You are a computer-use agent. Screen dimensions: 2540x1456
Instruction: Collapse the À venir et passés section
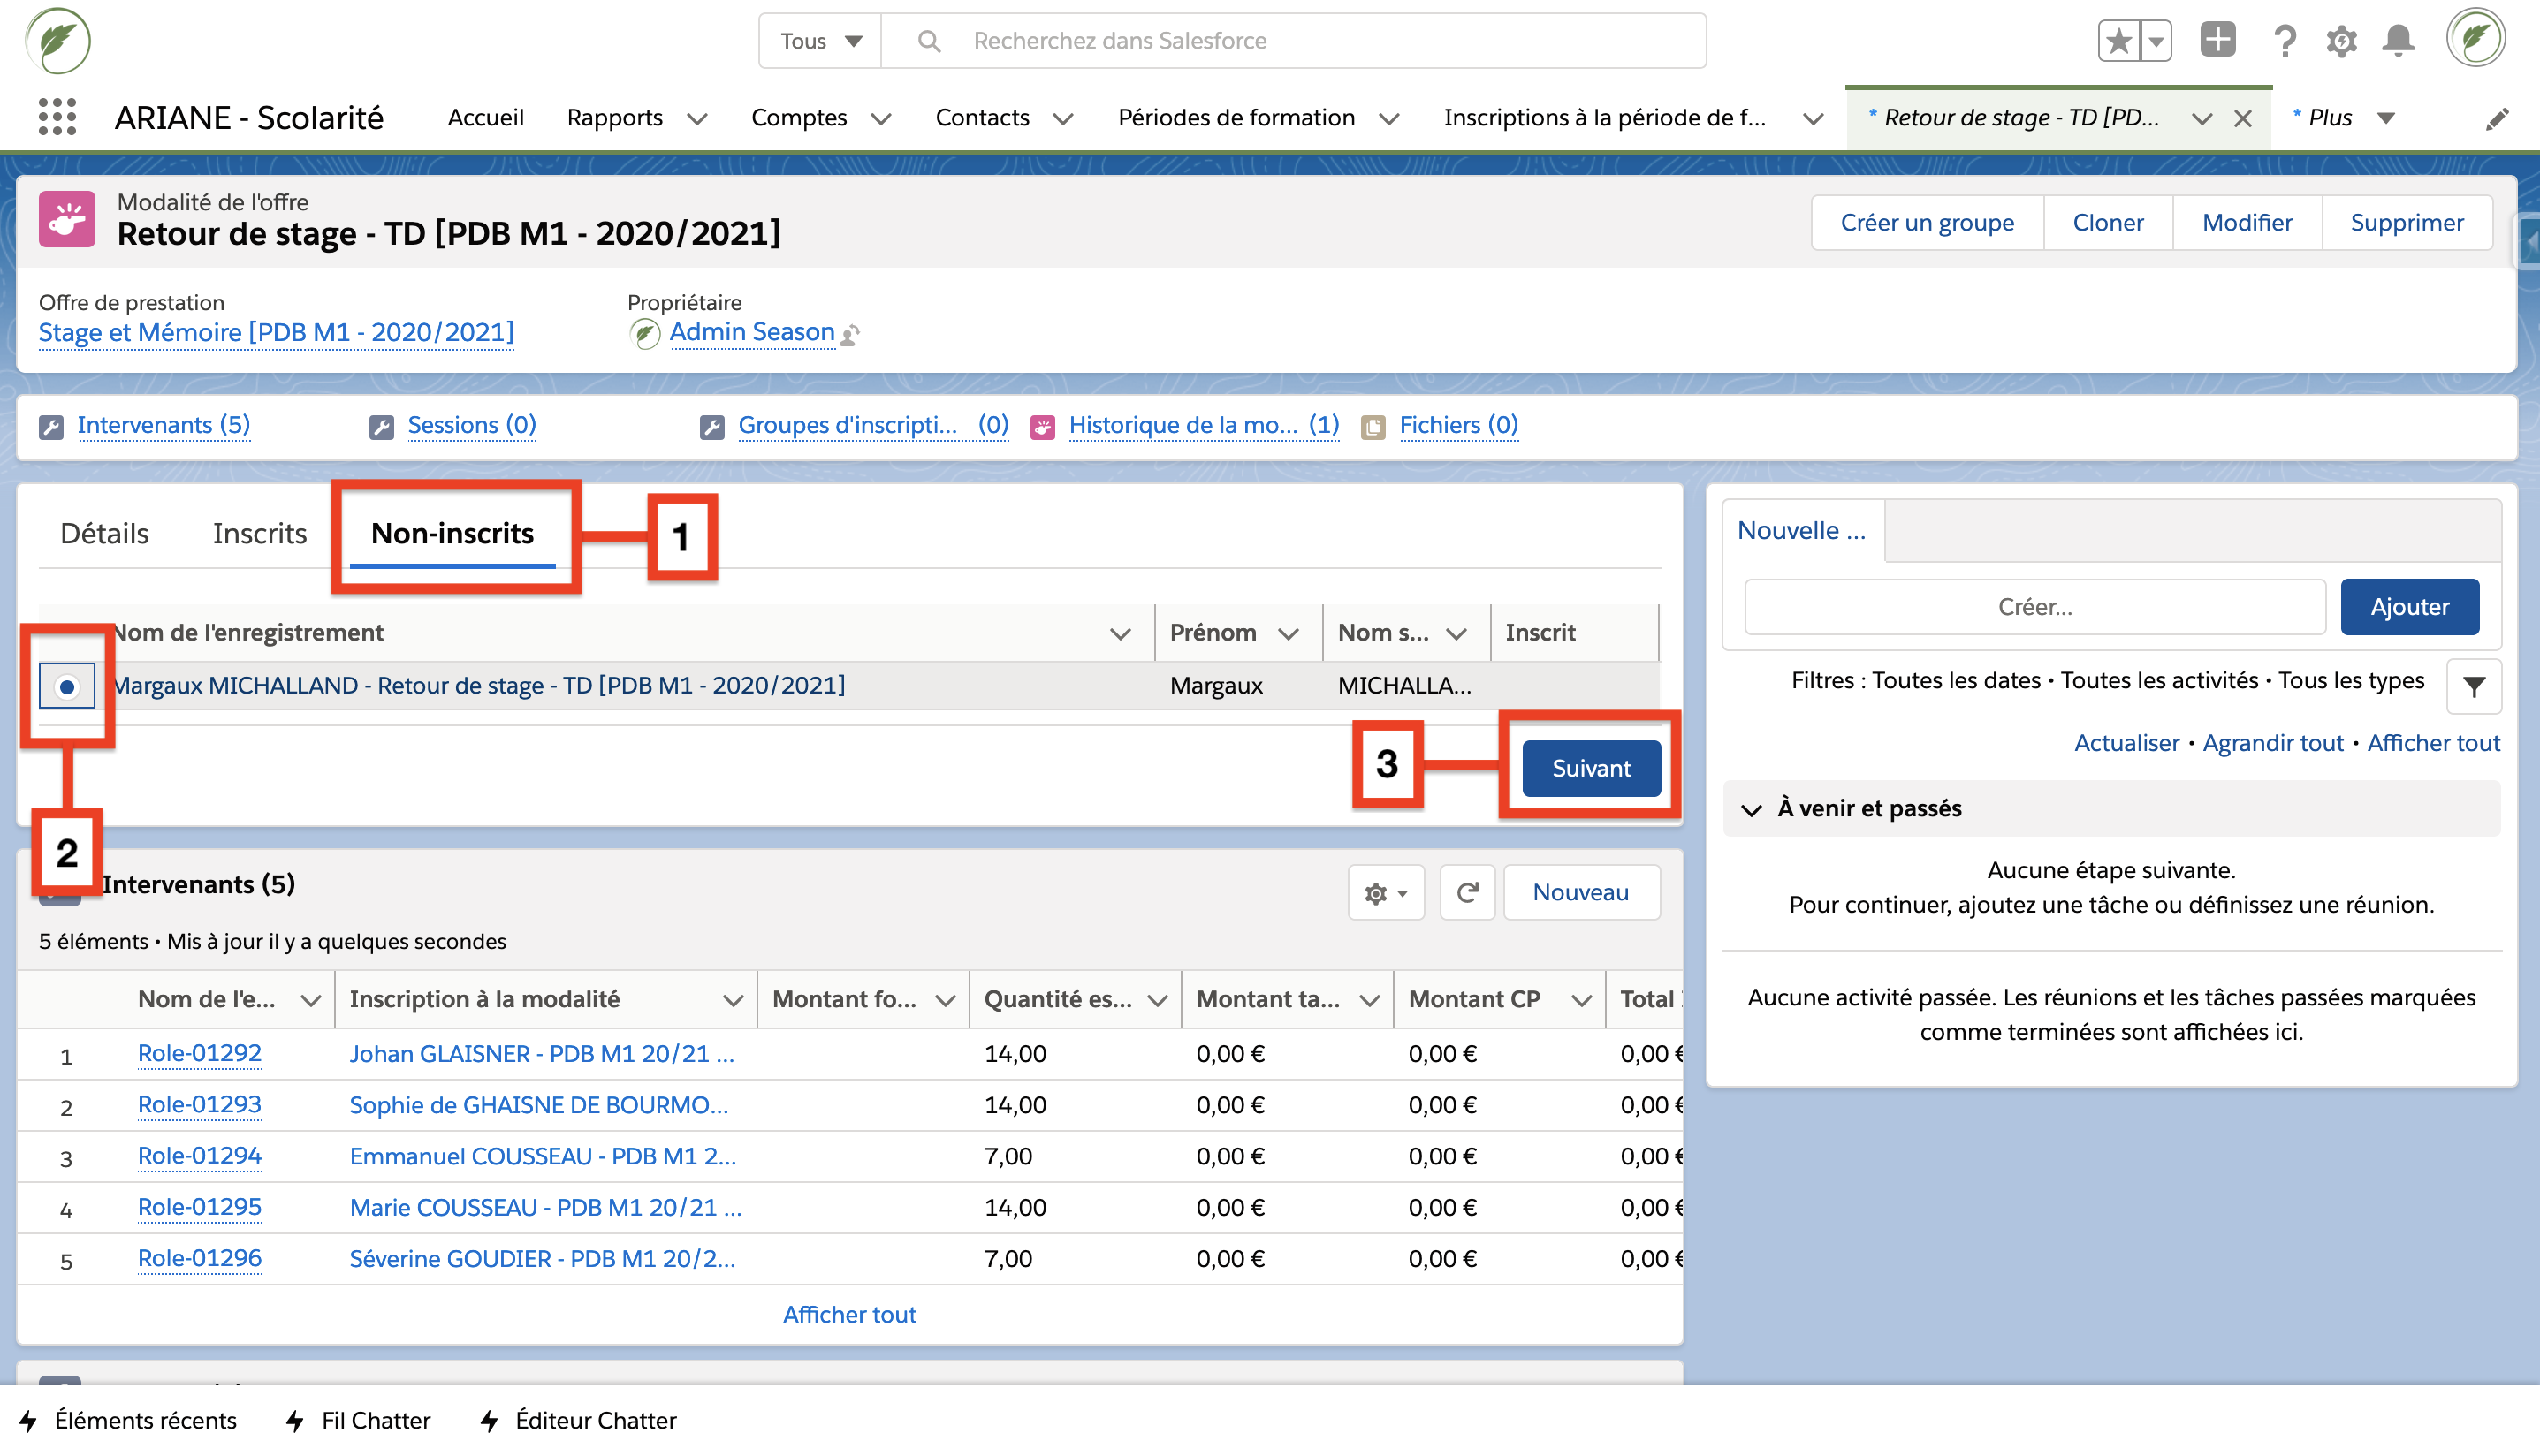pos(1751,808)
